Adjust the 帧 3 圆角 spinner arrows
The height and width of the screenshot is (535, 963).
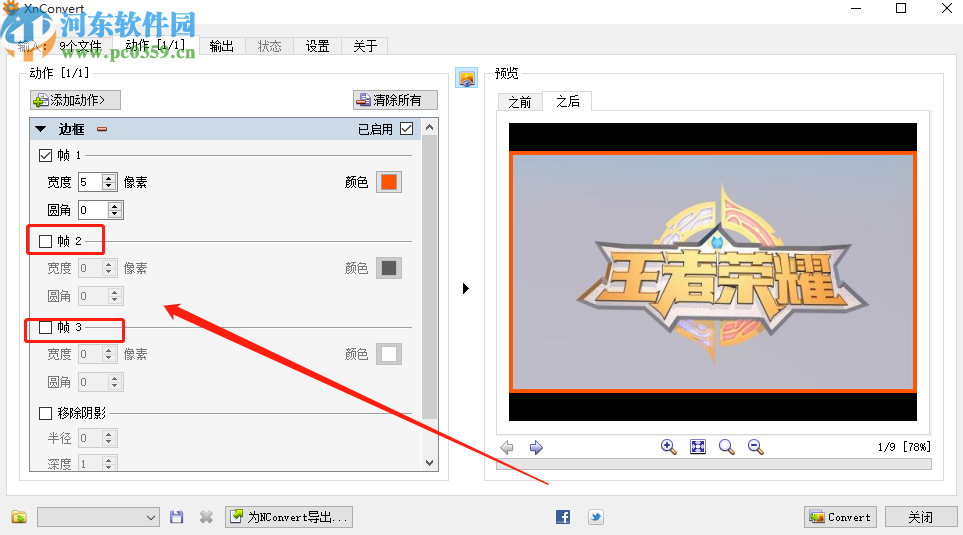115,382
